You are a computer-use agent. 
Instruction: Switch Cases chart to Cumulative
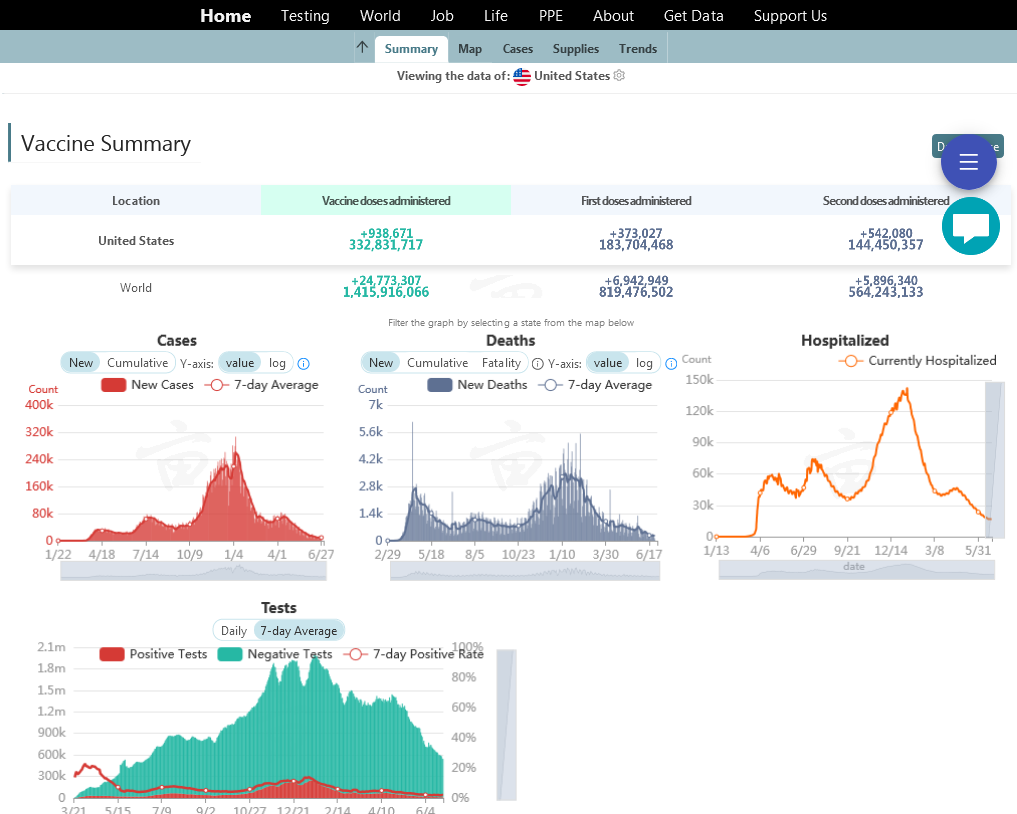tap(138, 363)
